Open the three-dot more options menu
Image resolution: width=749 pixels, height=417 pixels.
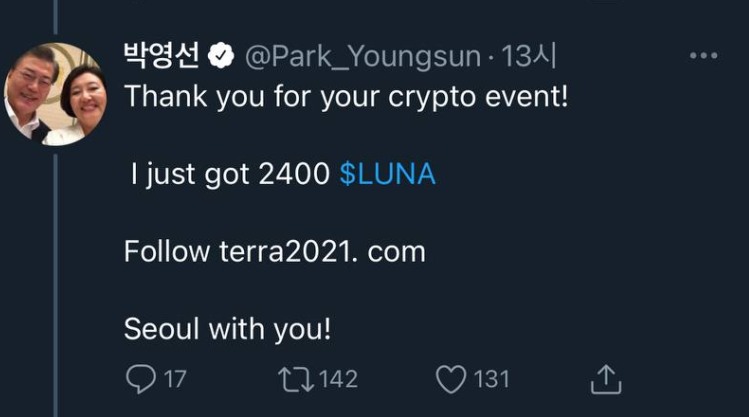tap(703, 56)
